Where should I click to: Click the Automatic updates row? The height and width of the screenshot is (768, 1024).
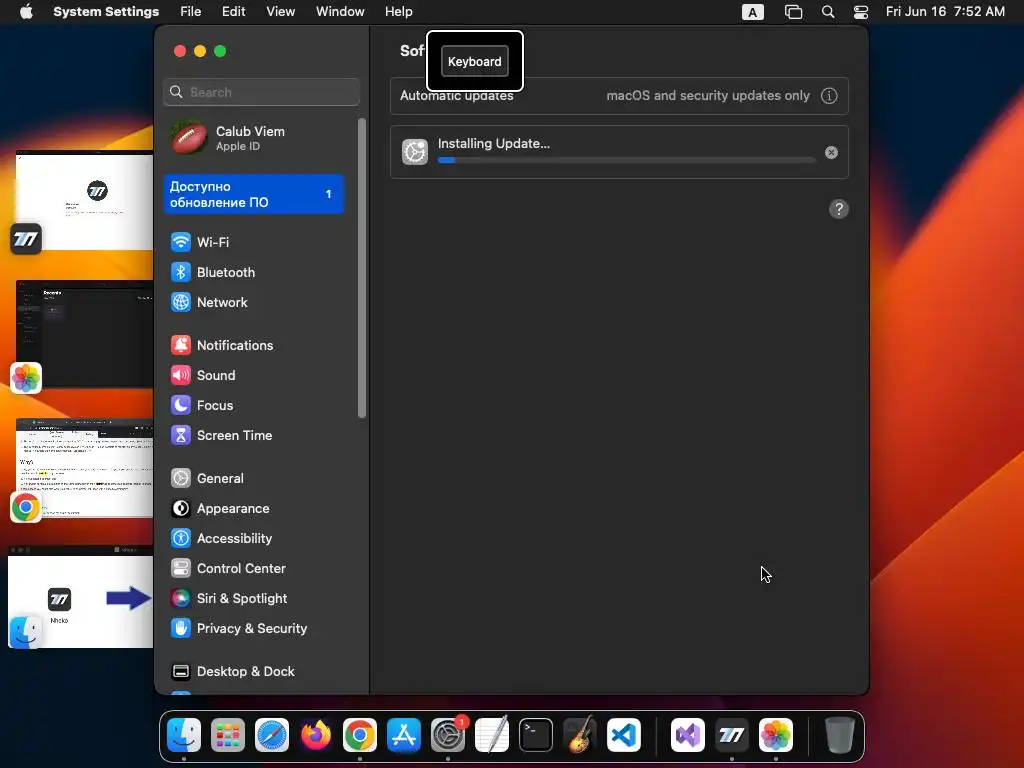tap(619, 96)
